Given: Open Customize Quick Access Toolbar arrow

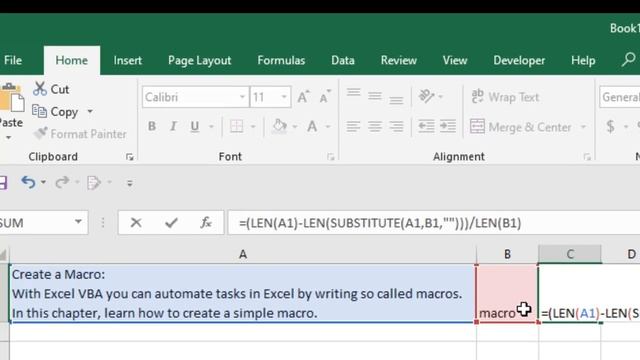Looking at the screenshot, I should (130, 183).
